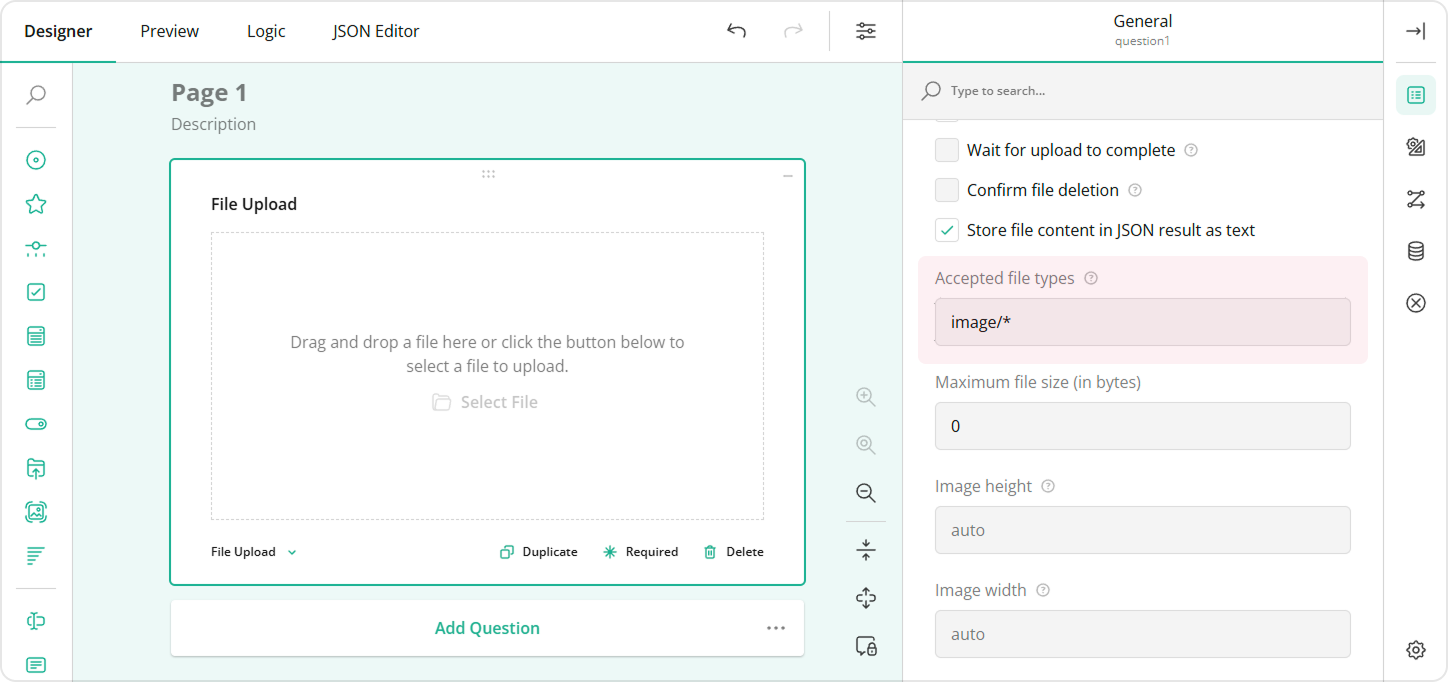This screenshot has height=682, width=1448.
Task: Enable Wait for upload to complete
Action: (x=946, y=149)
